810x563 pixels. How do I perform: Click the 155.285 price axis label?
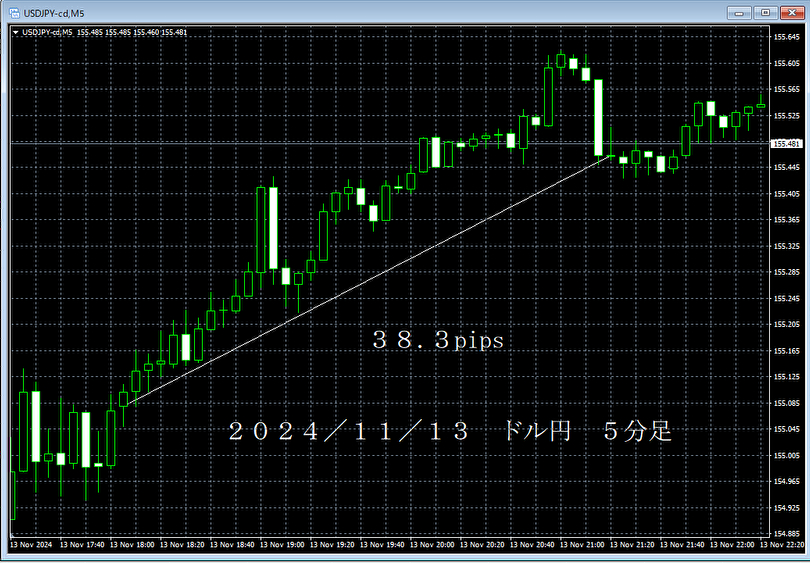[786, 272]
